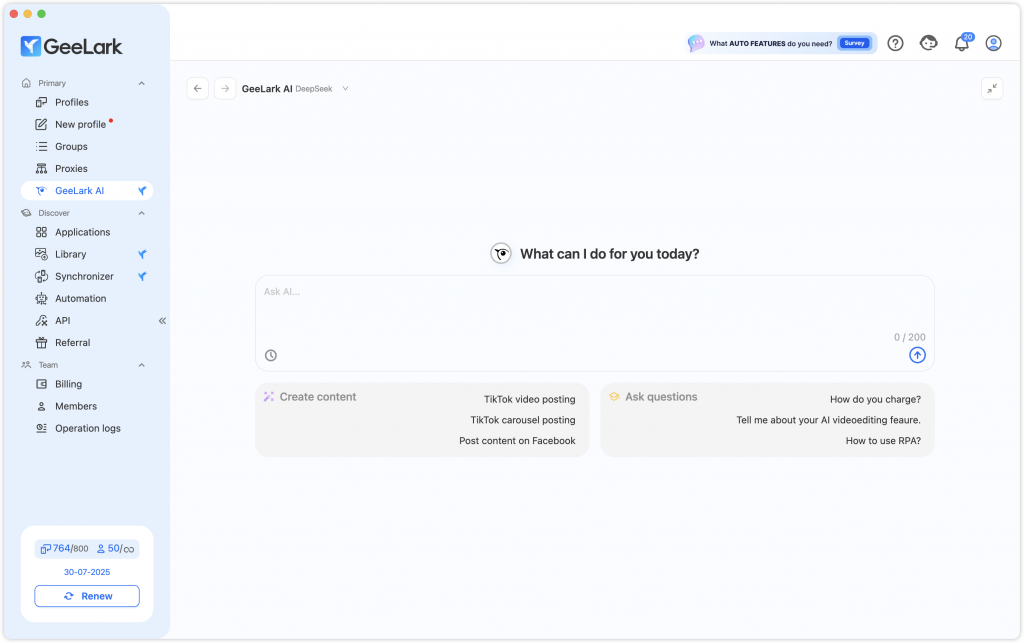Click the 50 members quota indicator
The width and height of the screenshot is (1024, 643).
click(116, 549)
